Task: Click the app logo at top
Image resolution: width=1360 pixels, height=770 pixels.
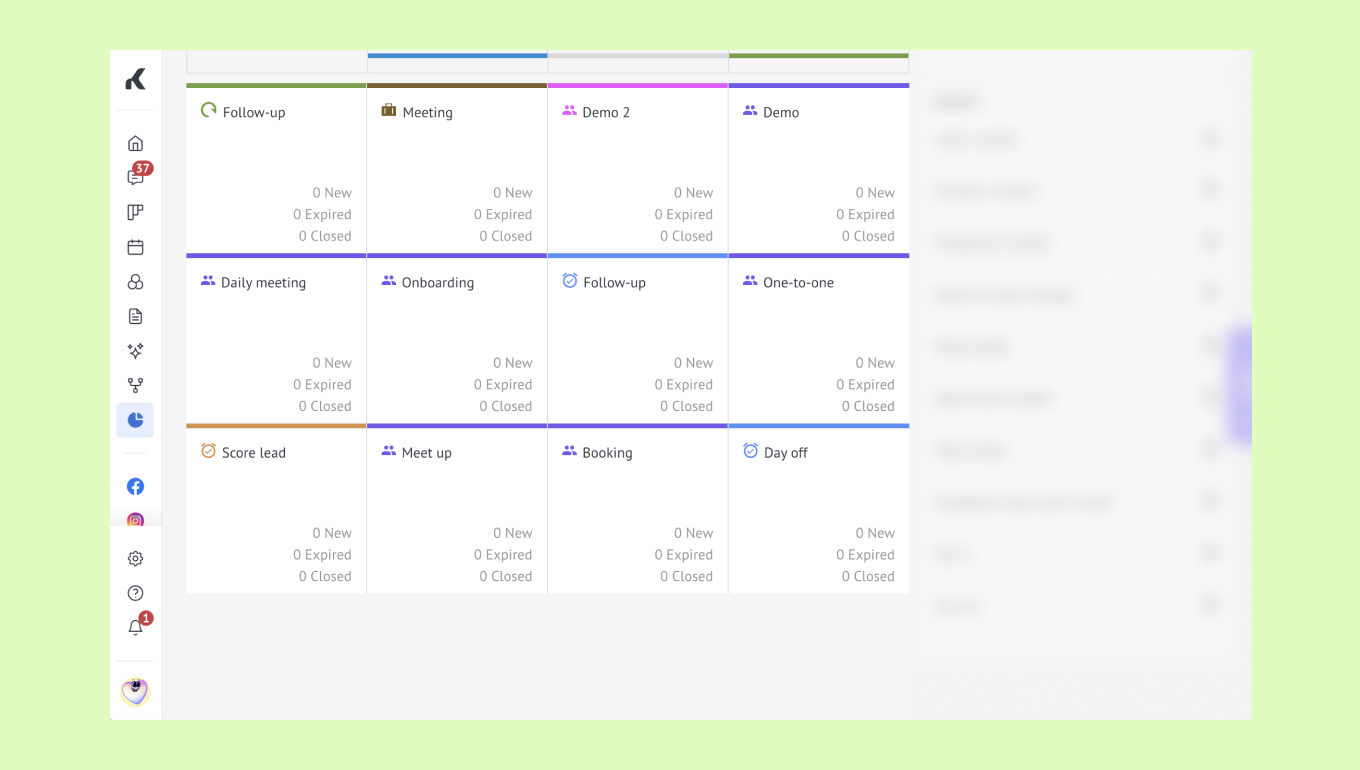Action: point(135,80)
